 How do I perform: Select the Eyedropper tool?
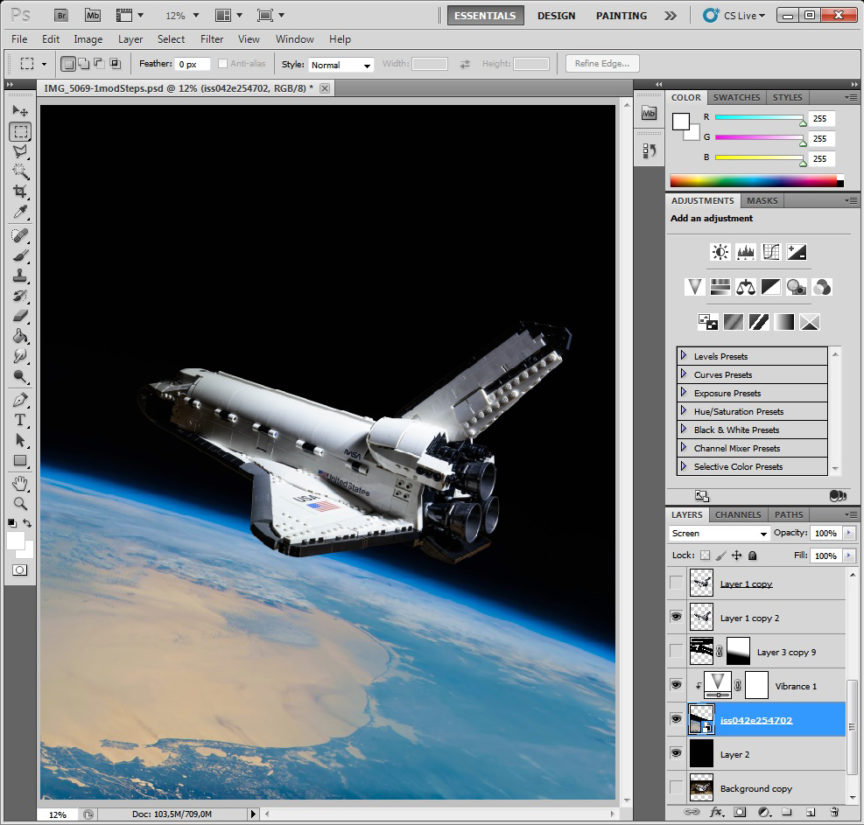pos(20,213)
